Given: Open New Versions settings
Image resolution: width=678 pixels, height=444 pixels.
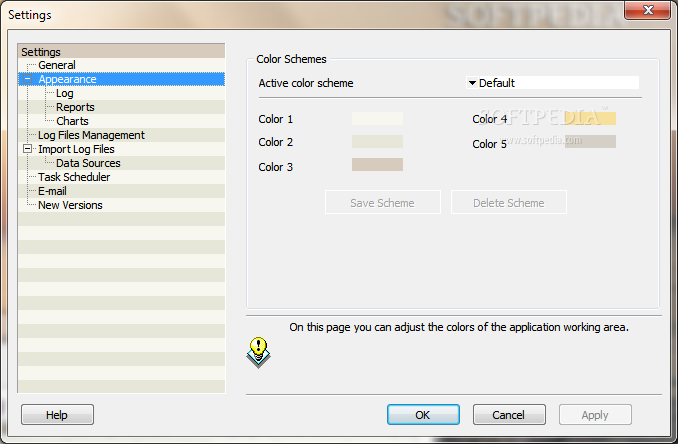Looking at the screenshot, I should 70,205.
